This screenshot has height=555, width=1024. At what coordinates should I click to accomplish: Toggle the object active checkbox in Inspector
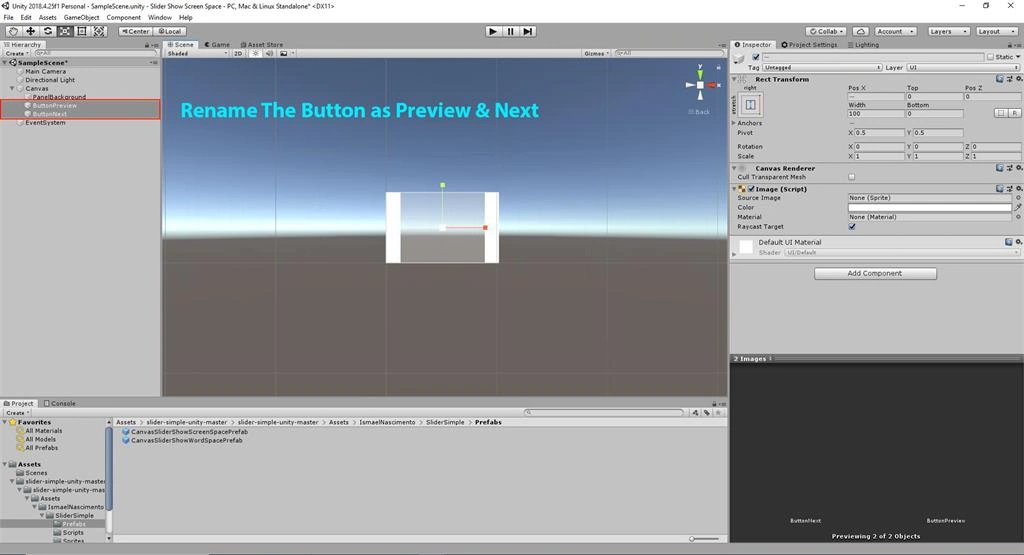click(x=756, y=57)
